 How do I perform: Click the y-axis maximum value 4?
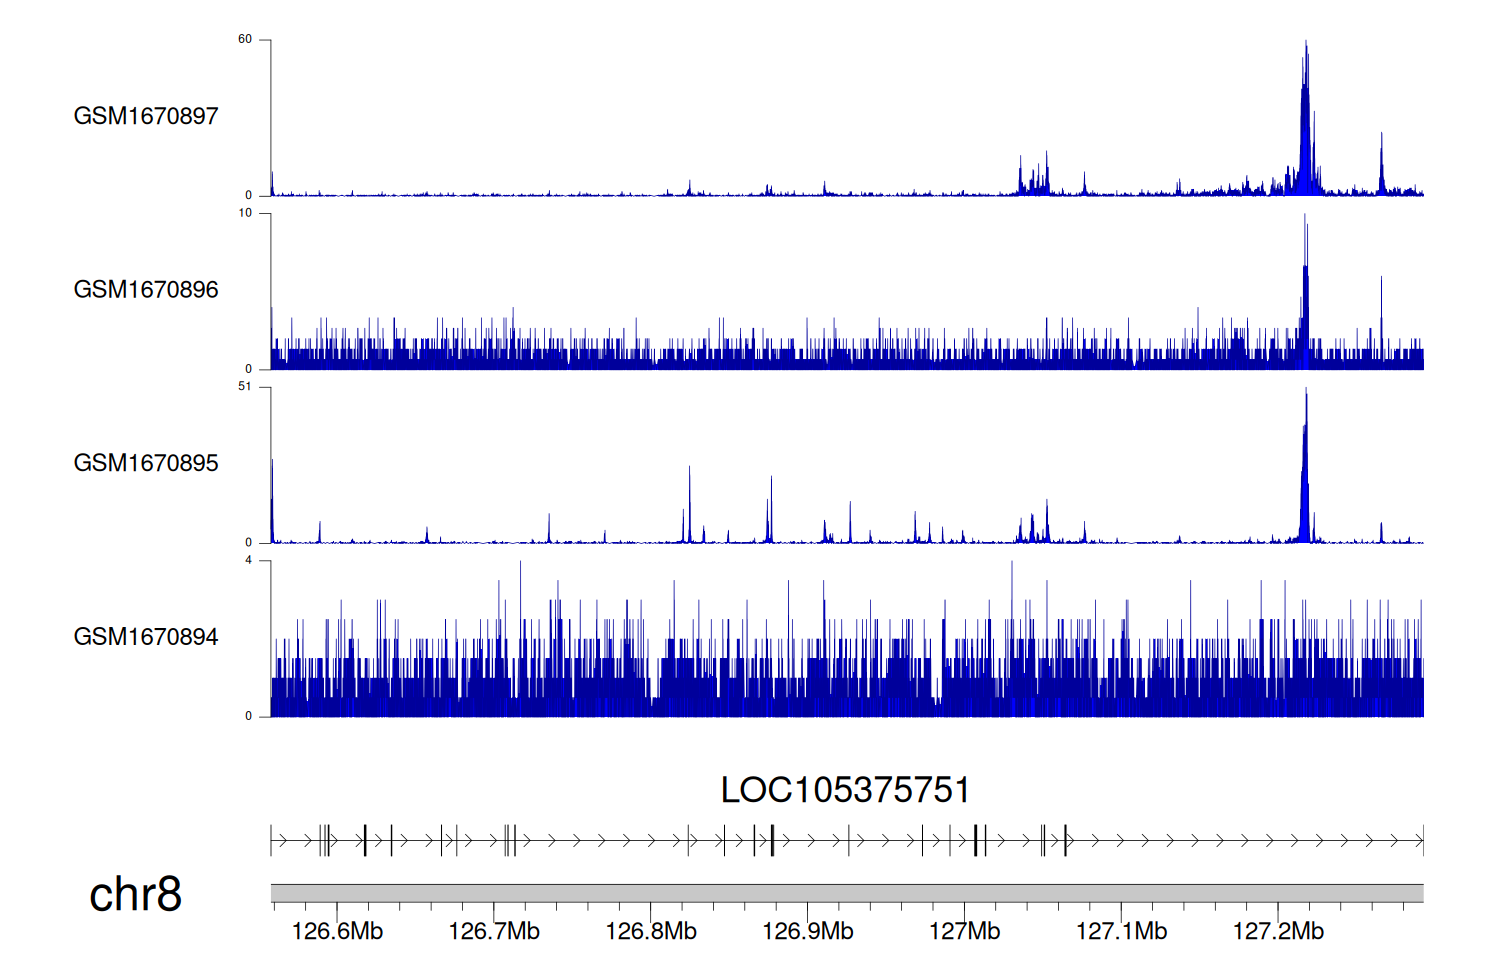click(x=249, y=560)
